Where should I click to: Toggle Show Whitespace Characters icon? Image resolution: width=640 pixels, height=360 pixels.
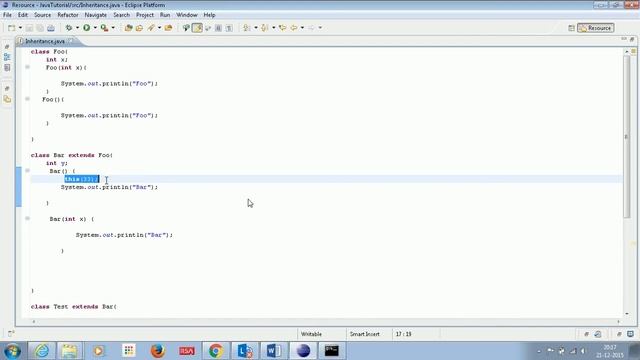click(229, 28)
